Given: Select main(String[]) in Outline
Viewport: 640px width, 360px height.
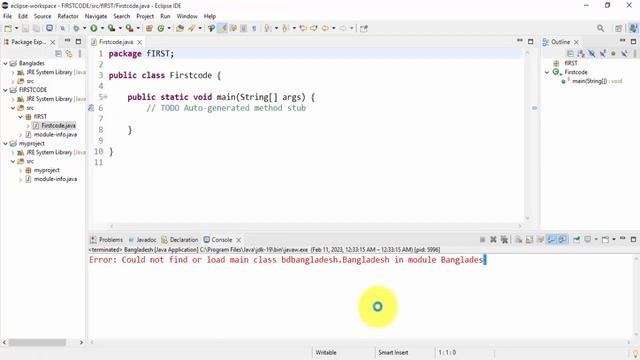Looking at the screenshot, I should (589, 81).
